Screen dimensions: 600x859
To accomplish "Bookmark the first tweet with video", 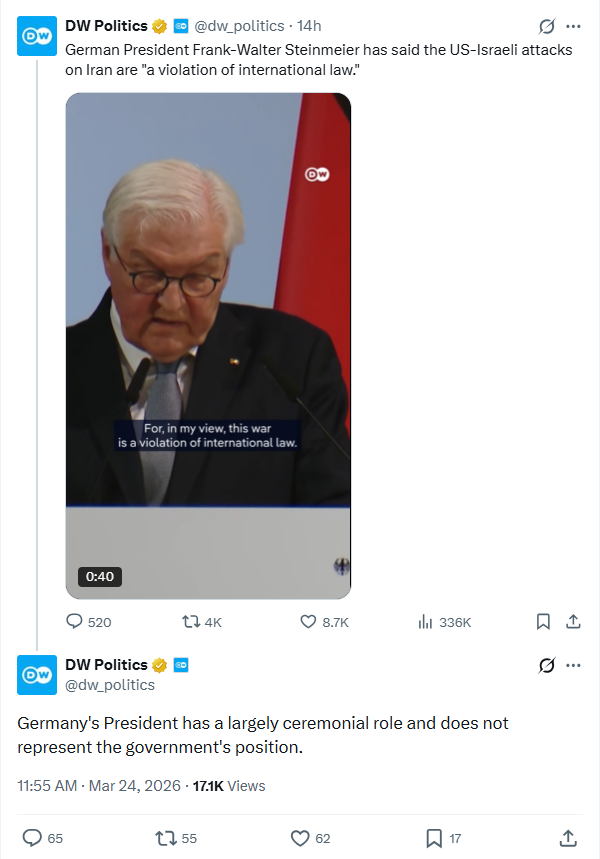I will click(543, 621).
